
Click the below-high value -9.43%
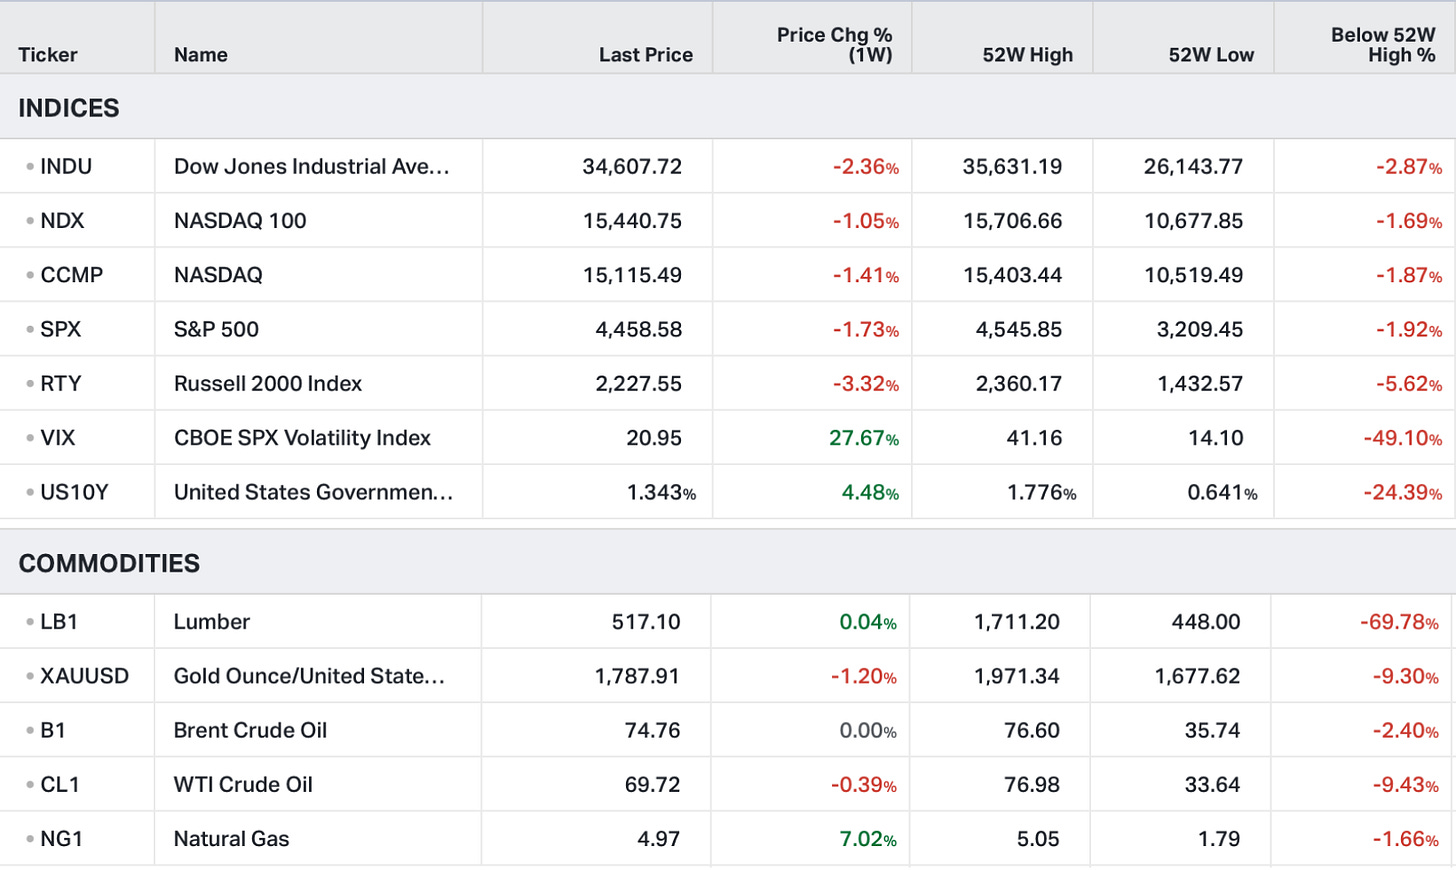[x=1405, y=785]
